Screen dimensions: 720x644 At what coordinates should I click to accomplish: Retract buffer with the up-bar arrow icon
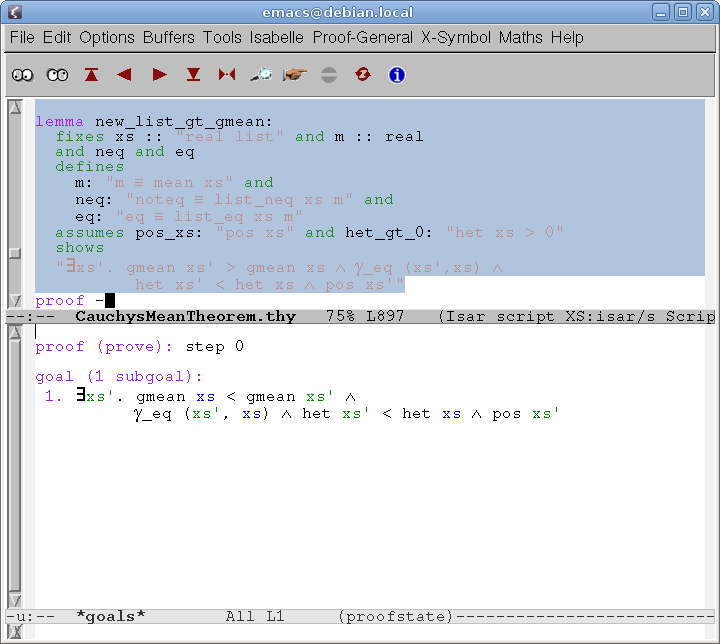92,75
